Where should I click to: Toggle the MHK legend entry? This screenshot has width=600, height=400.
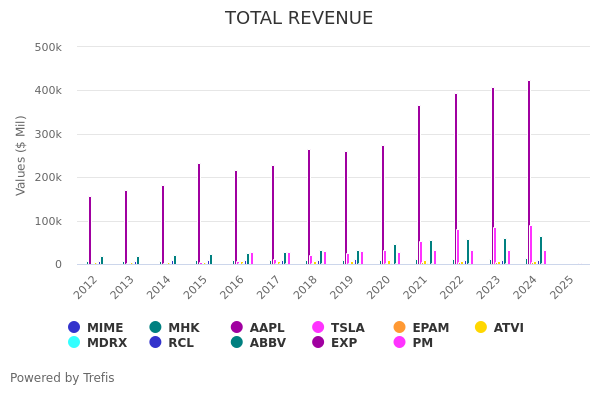(176, 328)
